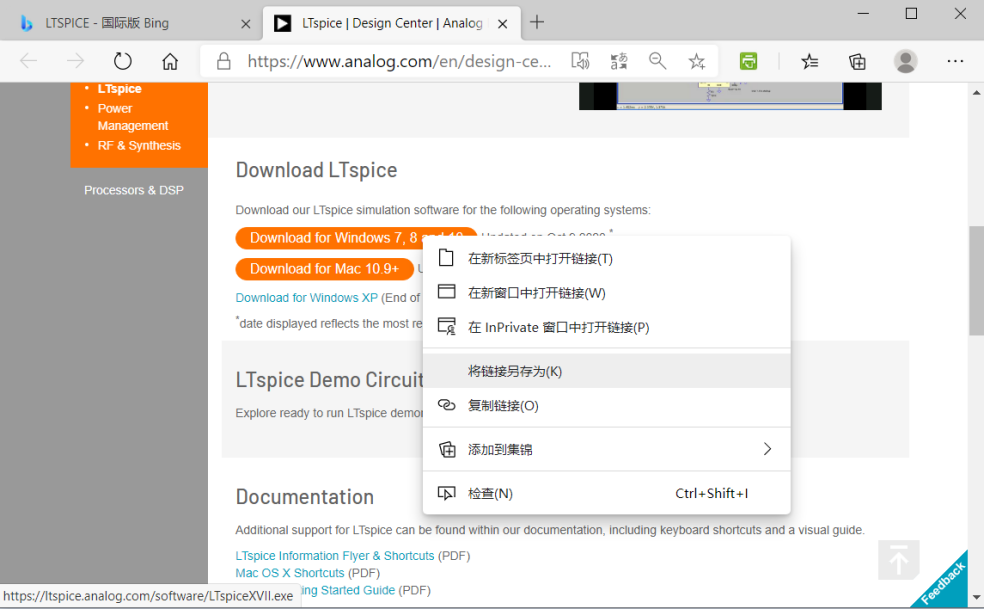Click the LTspice Demo Circuit heading
This screenshot has height=609, width=985.
[x=330, y=380]
